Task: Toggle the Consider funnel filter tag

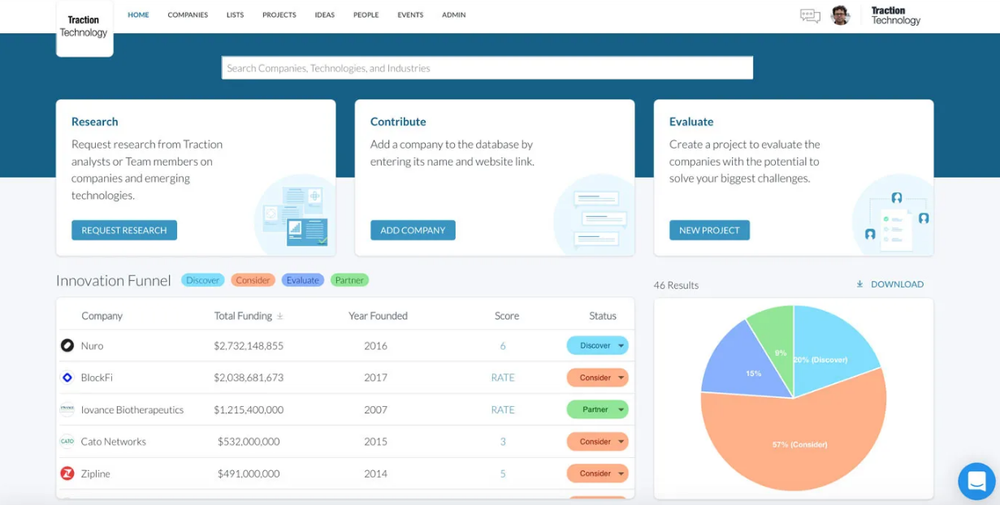Action: click(x=253, y=280)
